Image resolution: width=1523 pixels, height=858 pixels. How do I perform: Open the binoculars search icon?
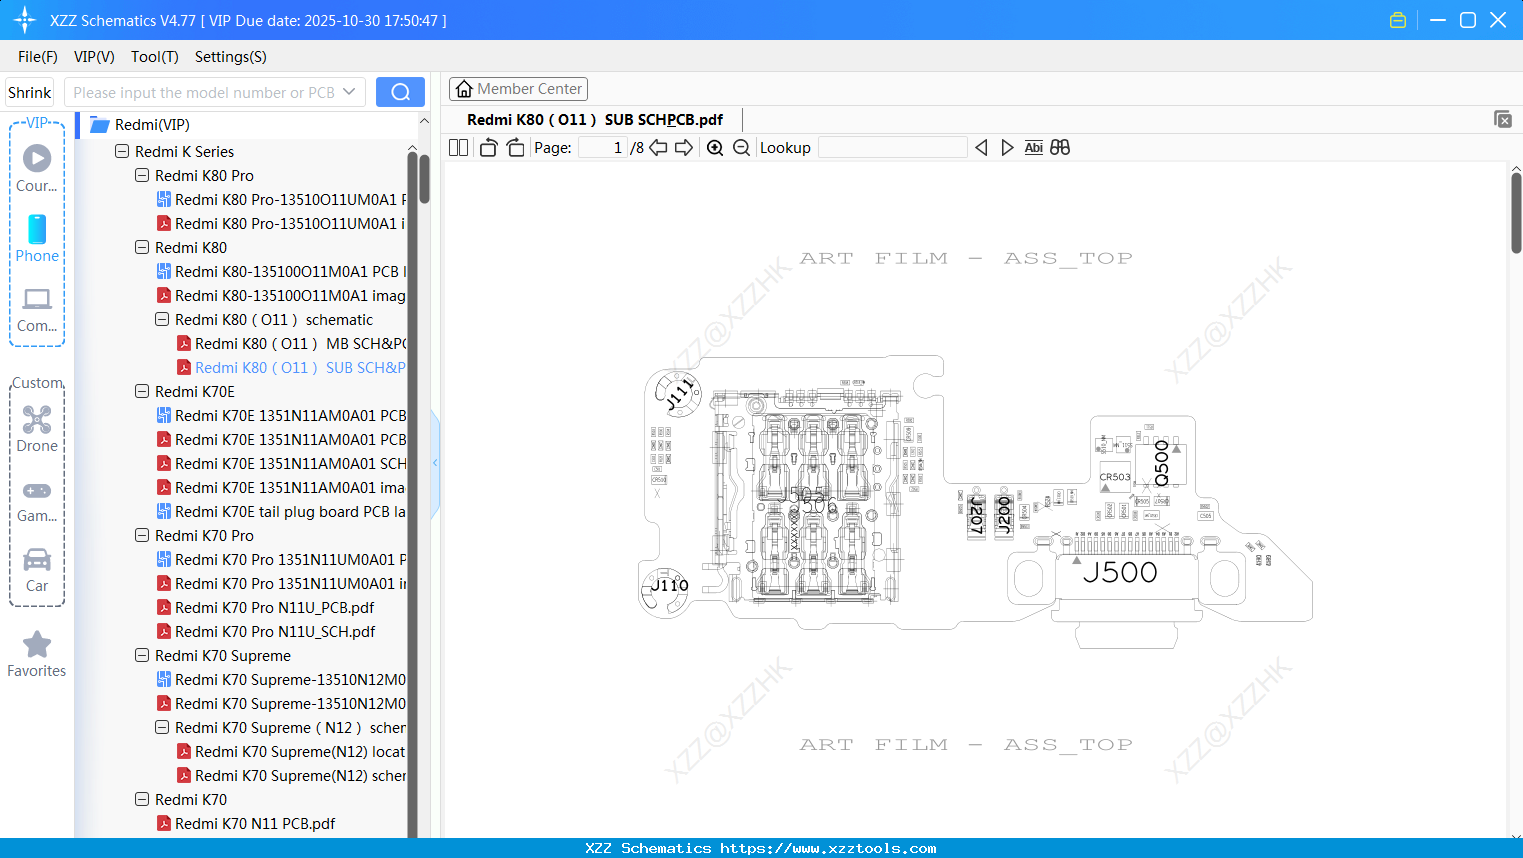(1060, 147)
